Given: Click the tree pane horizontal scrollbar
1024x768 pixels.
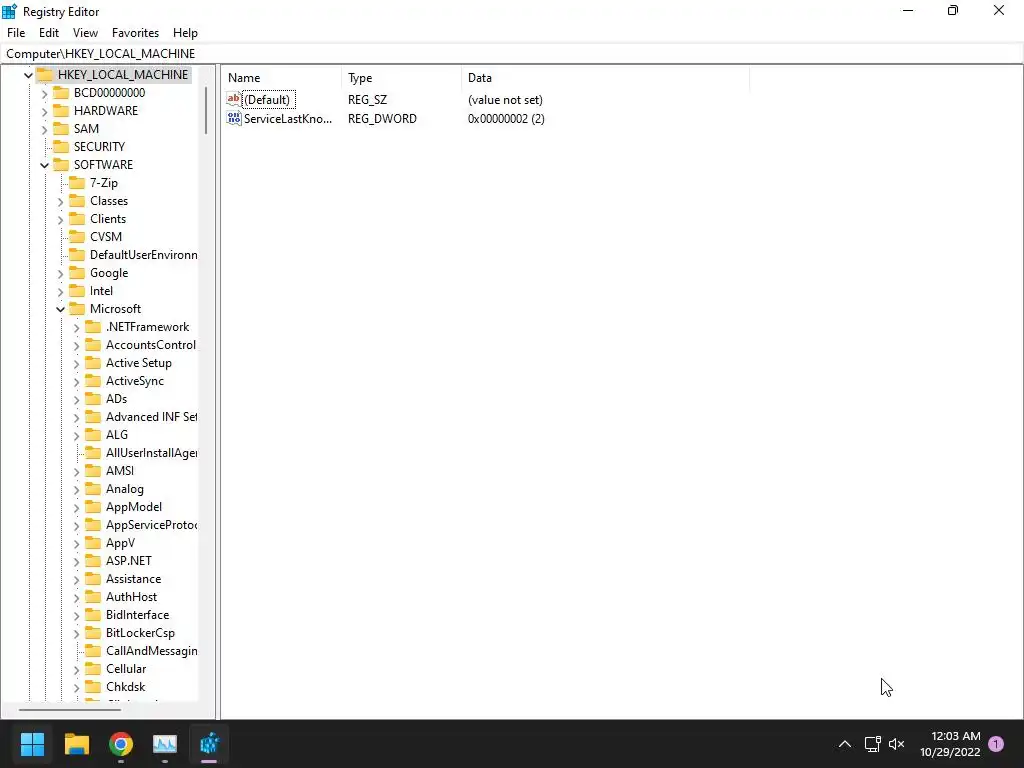Looking at the screenshot, I should pos(70,709).
